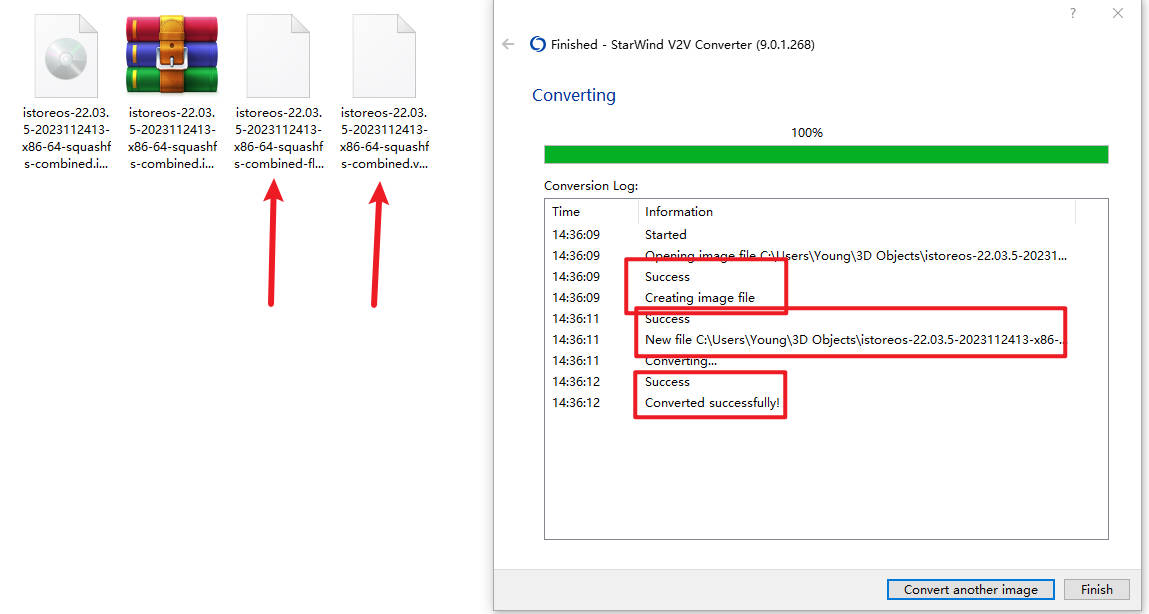Click the 'Converting' heading text
This screenshot has width=1149, height=614.
point(574,95)
